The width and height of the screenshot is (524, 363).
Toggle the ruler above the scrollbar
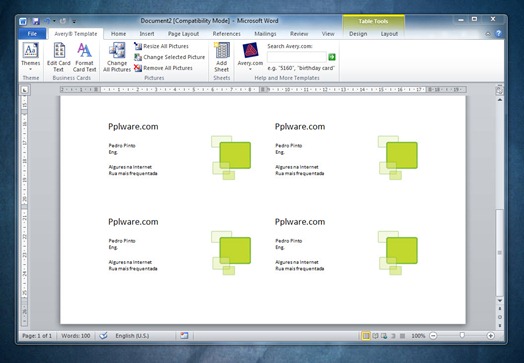499,90
